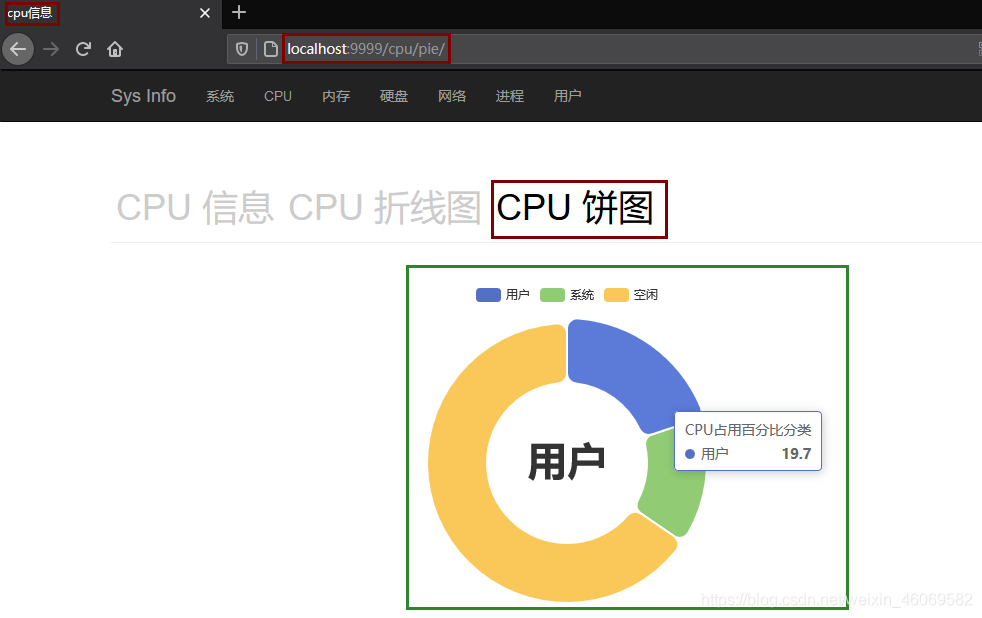982x618 pixels.
Task: Open a new browser tab
Action: pyautogui.click(x=238, y=13)
